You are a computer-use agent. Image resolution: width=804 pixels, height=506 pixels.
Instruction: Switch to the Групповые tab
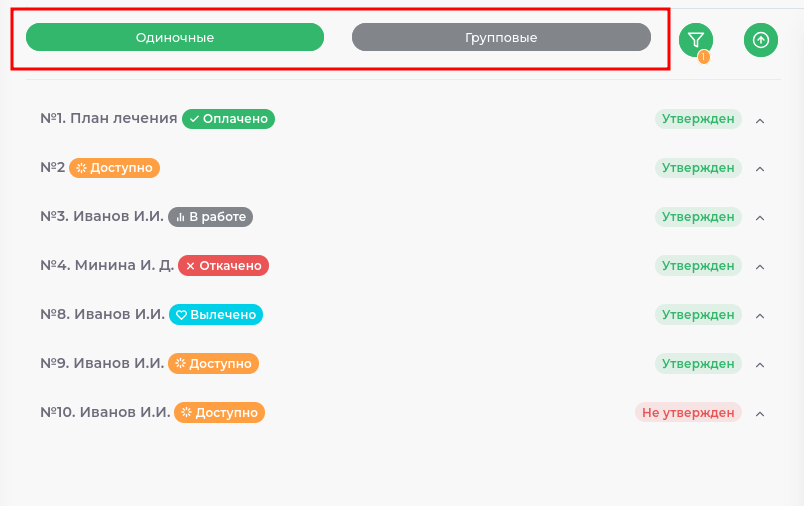501,38
